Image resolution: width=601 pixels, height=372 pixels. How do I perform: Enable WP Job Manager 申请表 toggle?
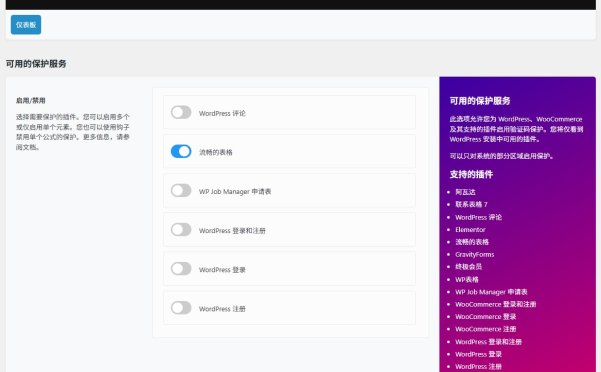pos(181,190)
